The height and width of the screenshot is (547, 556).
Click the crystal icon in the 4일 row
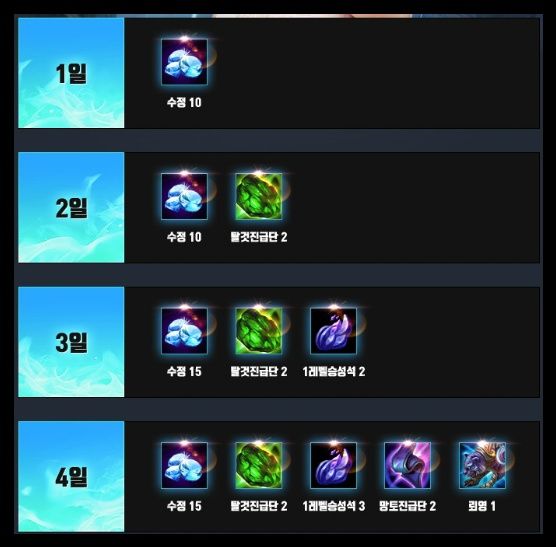pos(184,465)
